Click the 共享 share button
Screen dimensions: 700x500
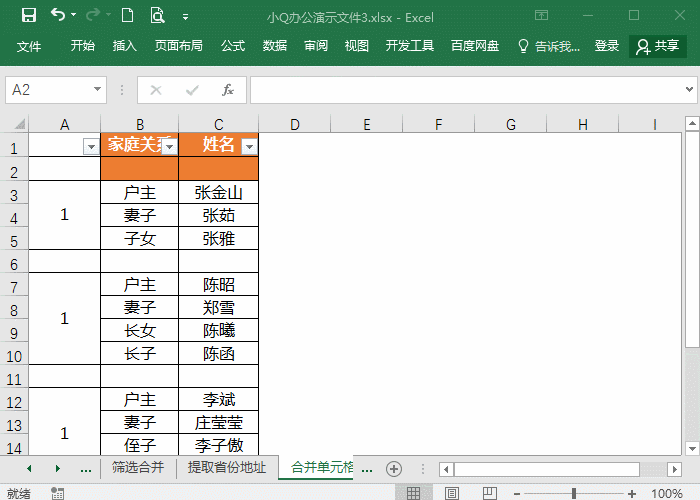point(658,46)
